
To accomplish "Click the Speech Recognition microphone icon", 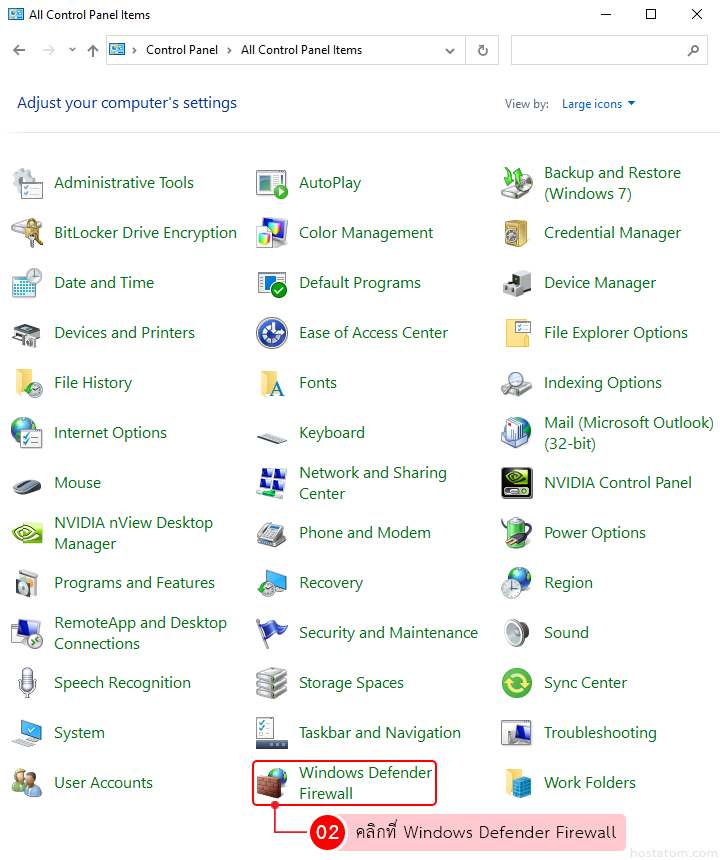I will 27,683.
